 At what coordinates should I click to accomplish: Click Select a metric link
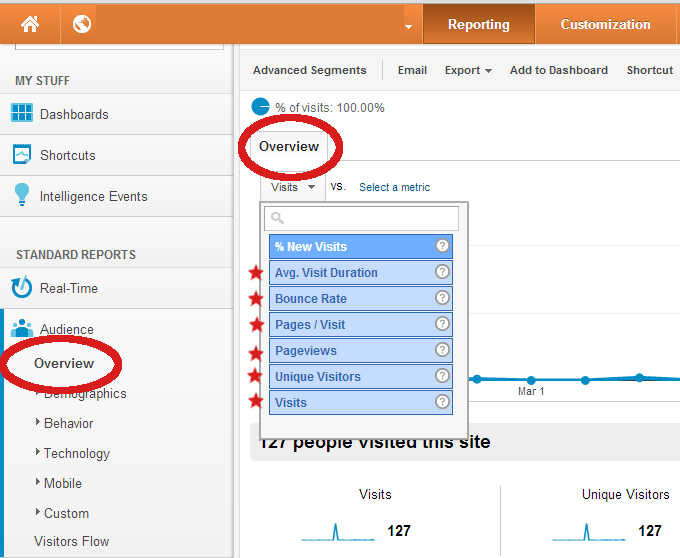tap(394, 187)
